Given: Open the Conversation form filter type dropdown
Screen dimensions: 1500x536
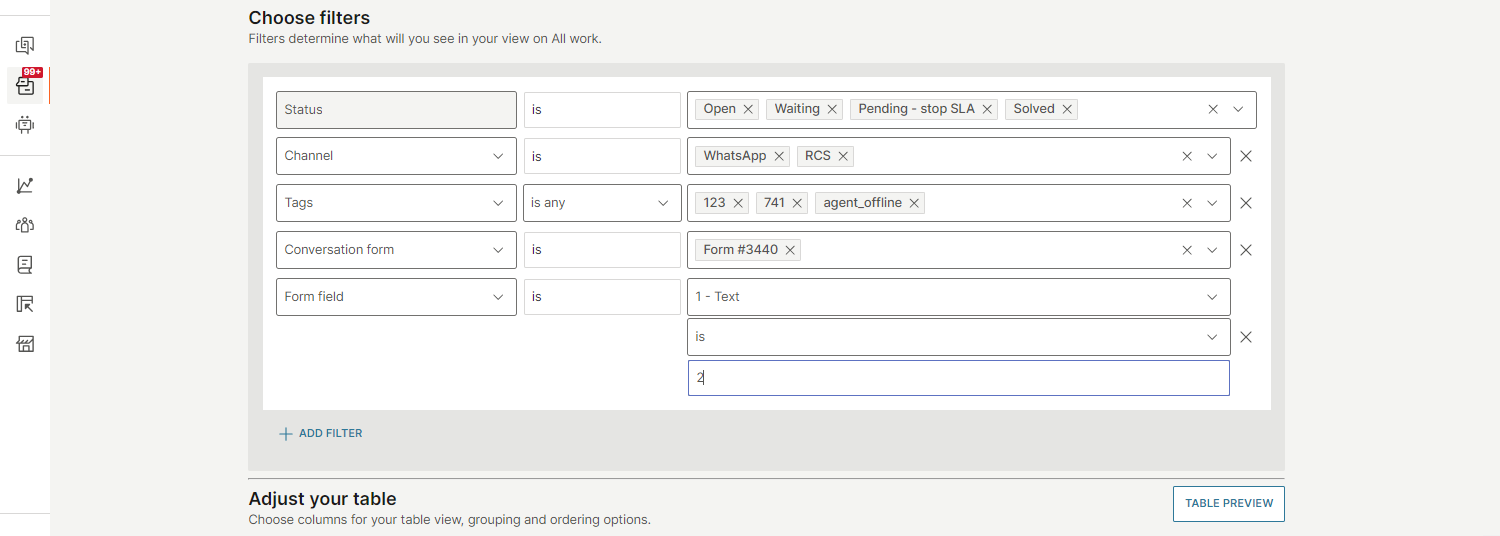Looking at the screenshot, I should 396,250.
